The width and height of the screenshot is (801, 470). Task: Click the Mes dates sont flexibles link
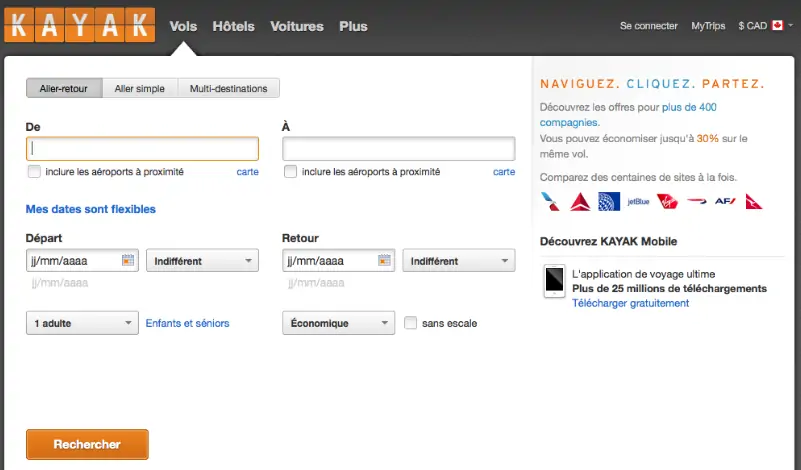click(x=90, y=209)
